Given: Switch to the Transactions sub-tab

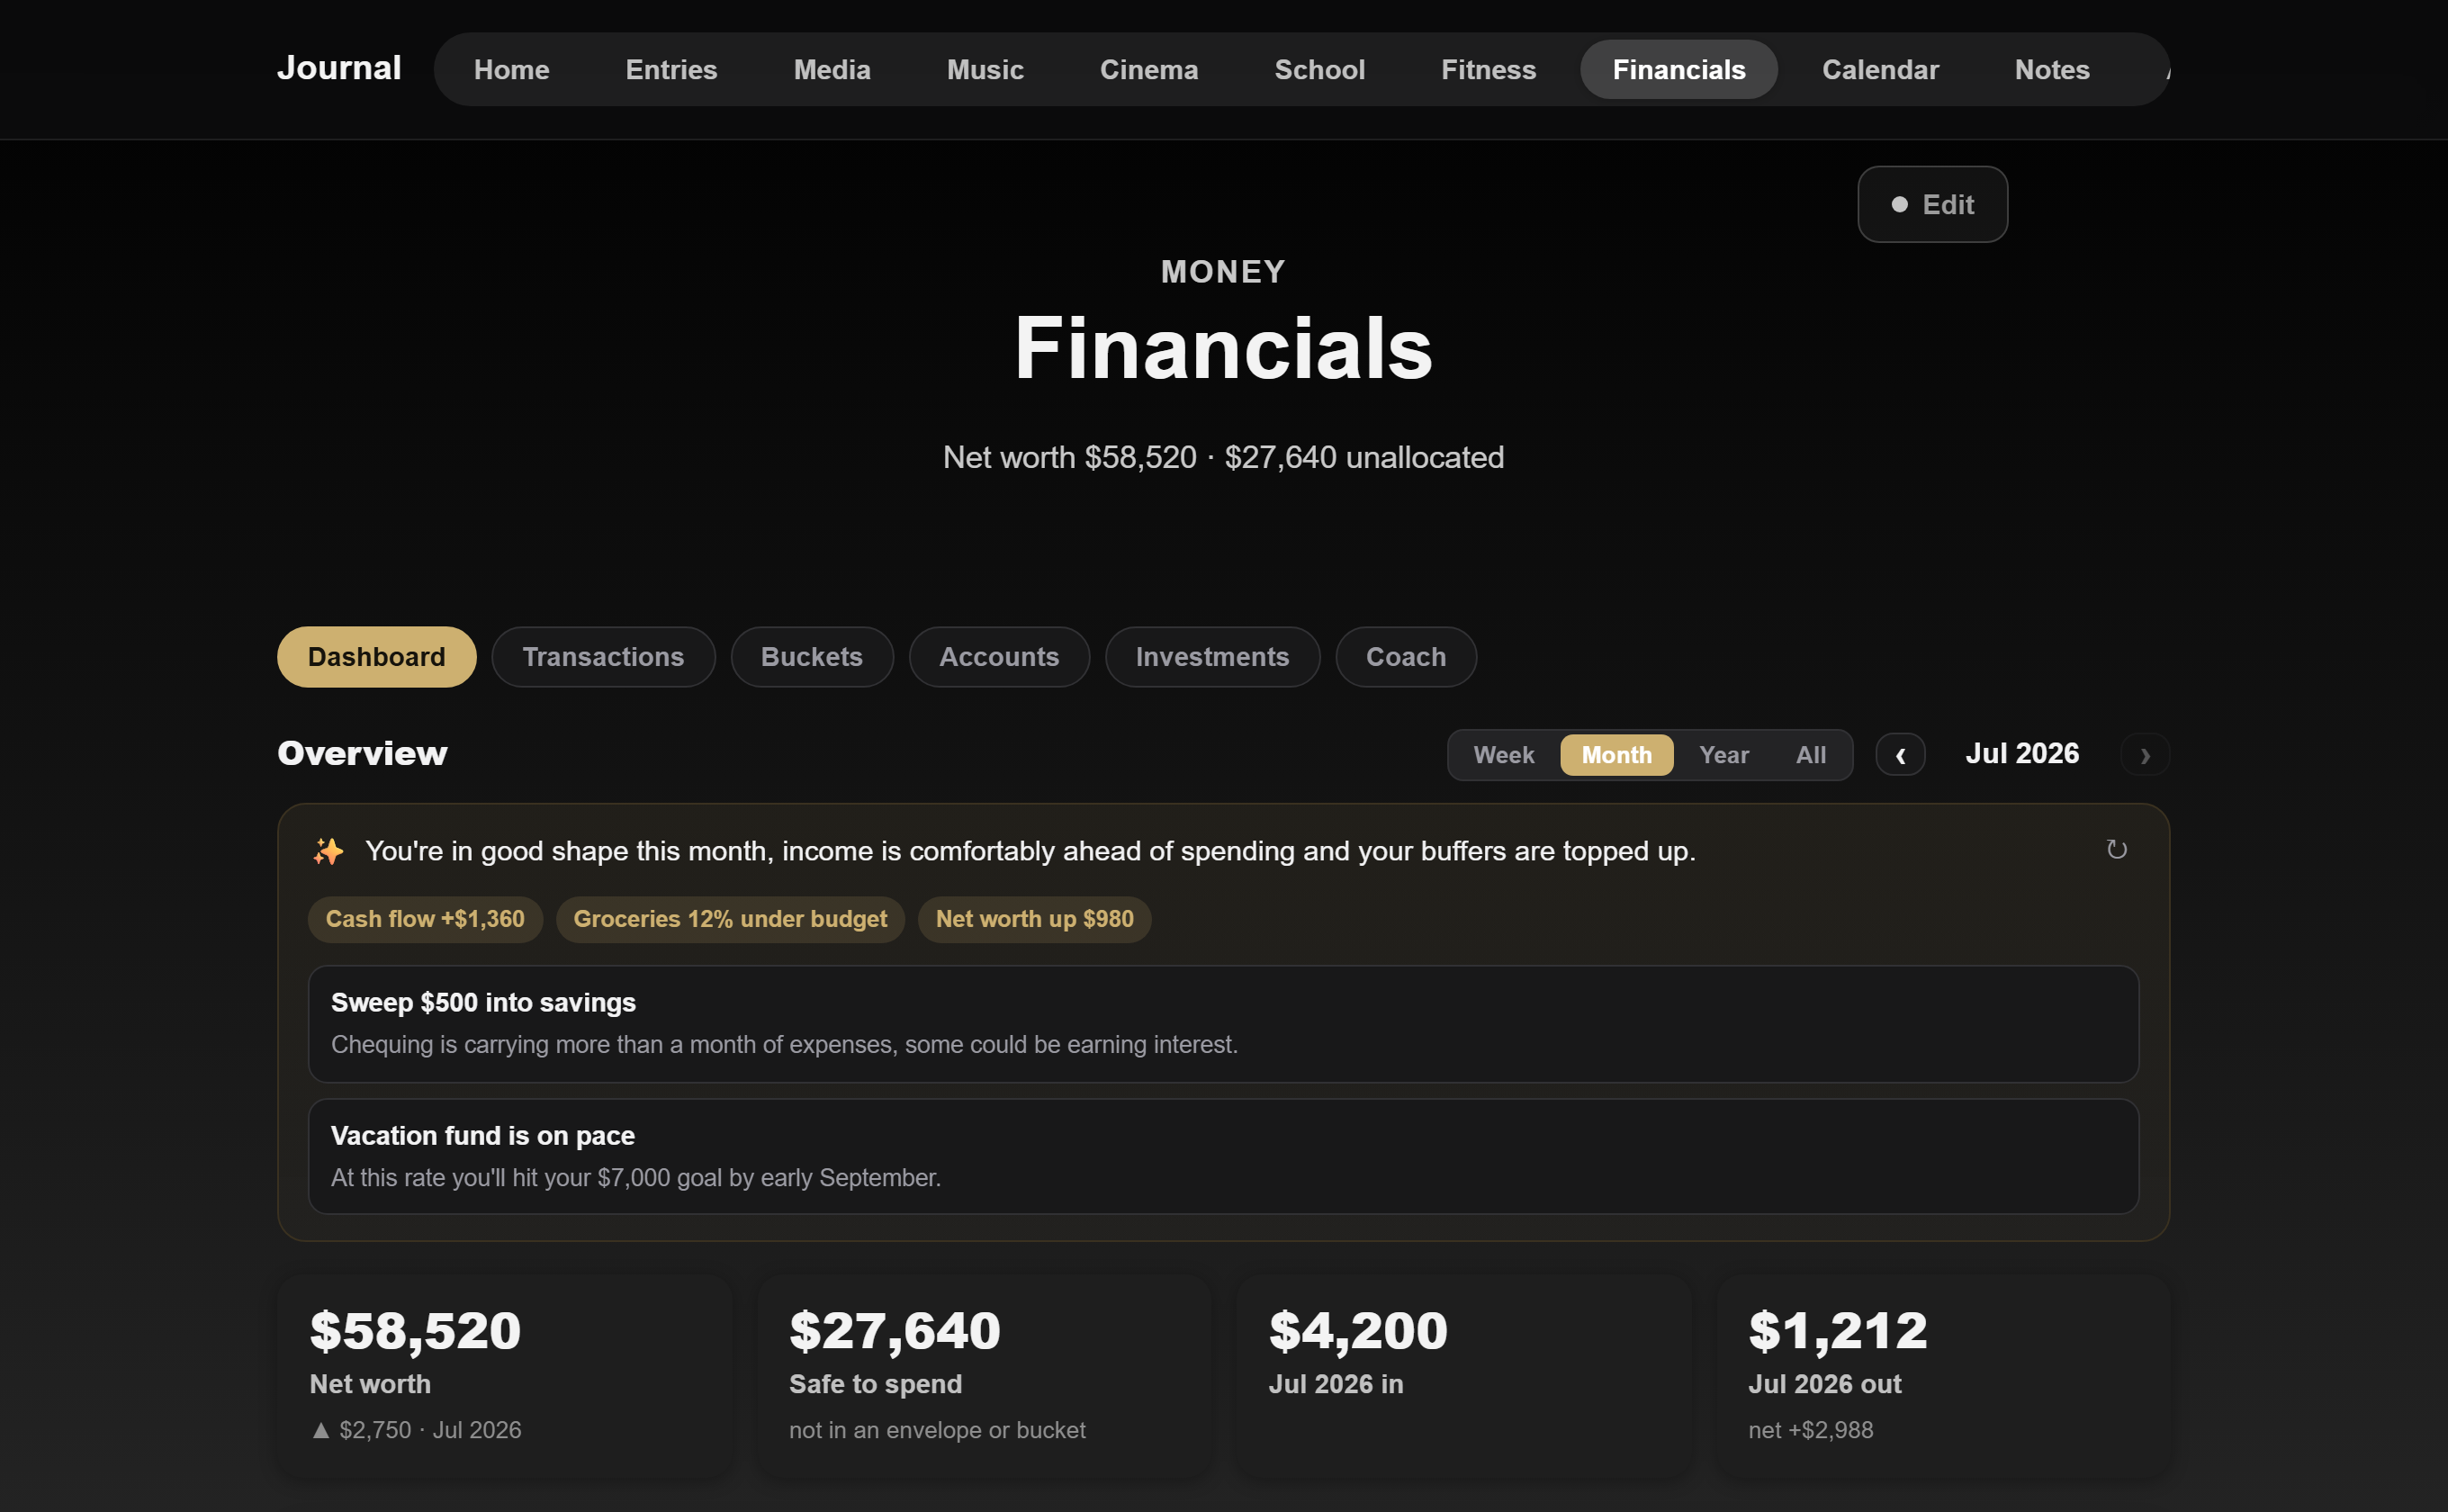Looking at the screenshot, I should 603,657.
